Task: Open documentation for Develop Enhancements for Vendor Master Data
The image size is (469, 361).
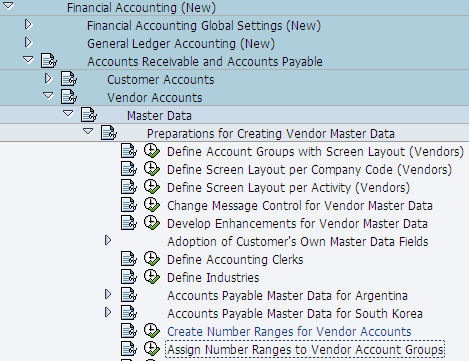Action: pyautogui.click(x=129, y=223)
